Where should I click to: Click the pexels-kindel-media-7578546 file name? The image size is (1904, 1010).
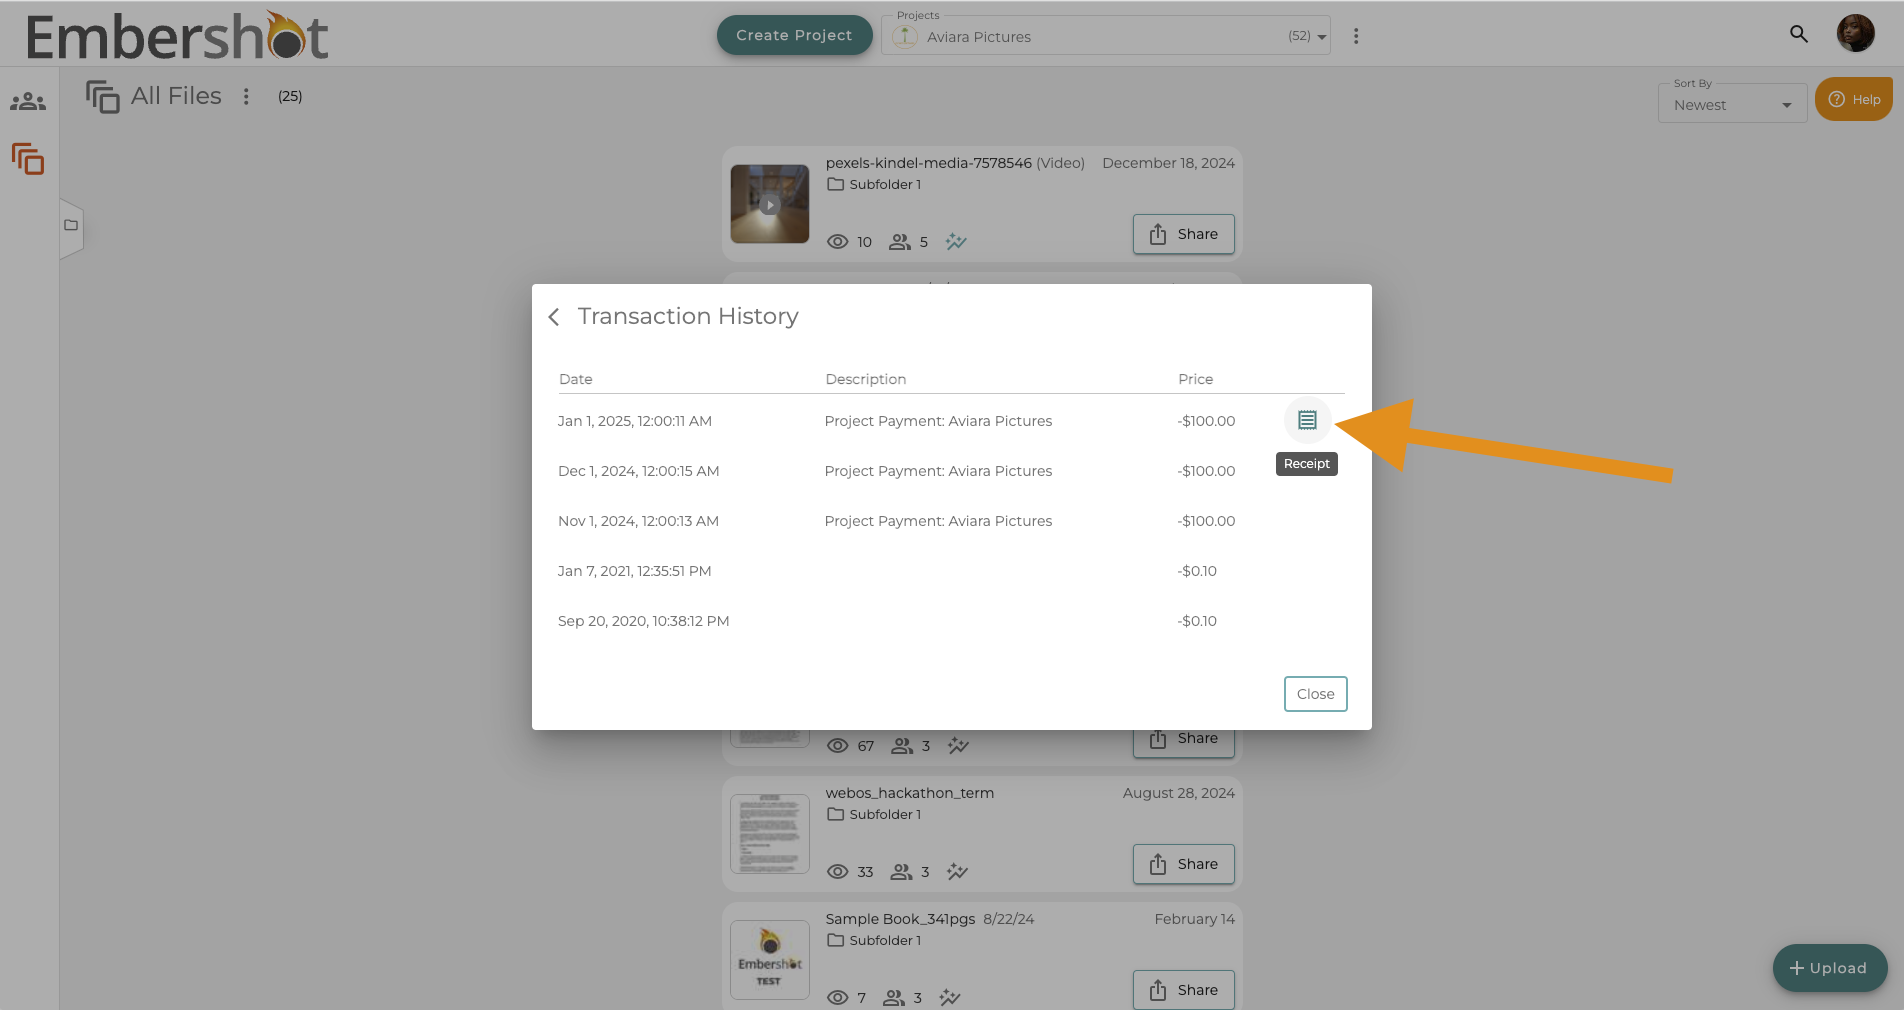928,163
